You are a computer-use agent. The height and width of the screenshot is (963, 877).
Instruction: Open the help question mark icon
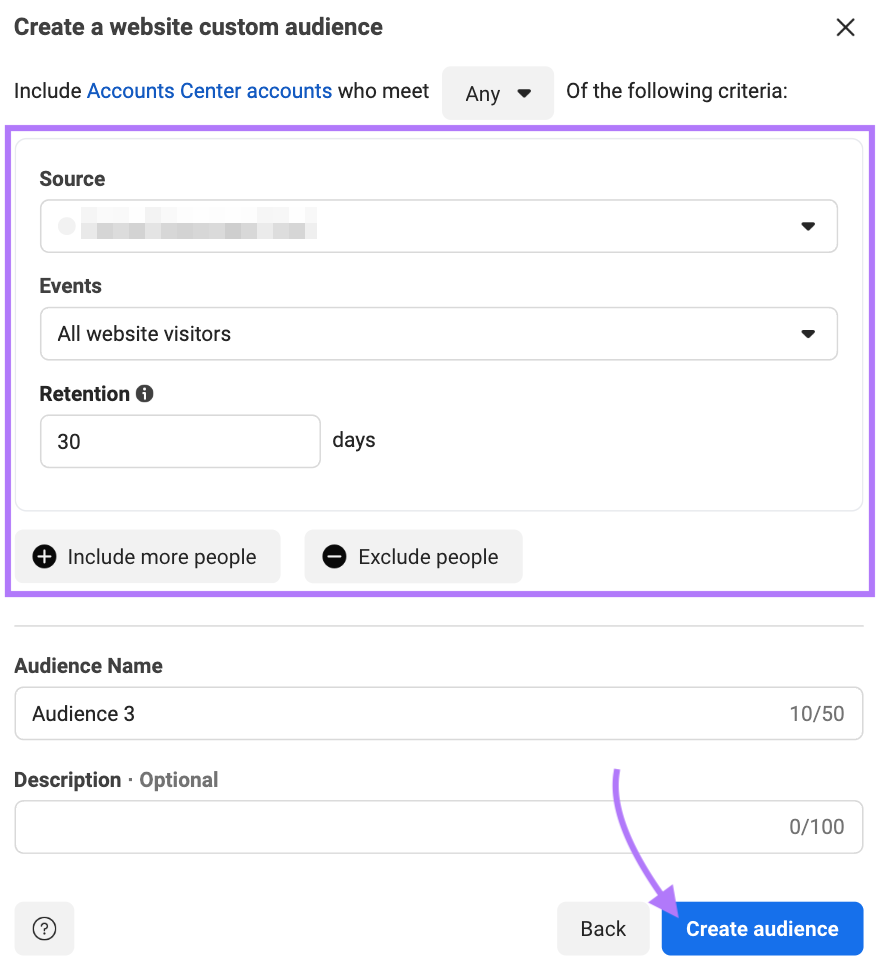pyautogui.click(x=44, y=928)
